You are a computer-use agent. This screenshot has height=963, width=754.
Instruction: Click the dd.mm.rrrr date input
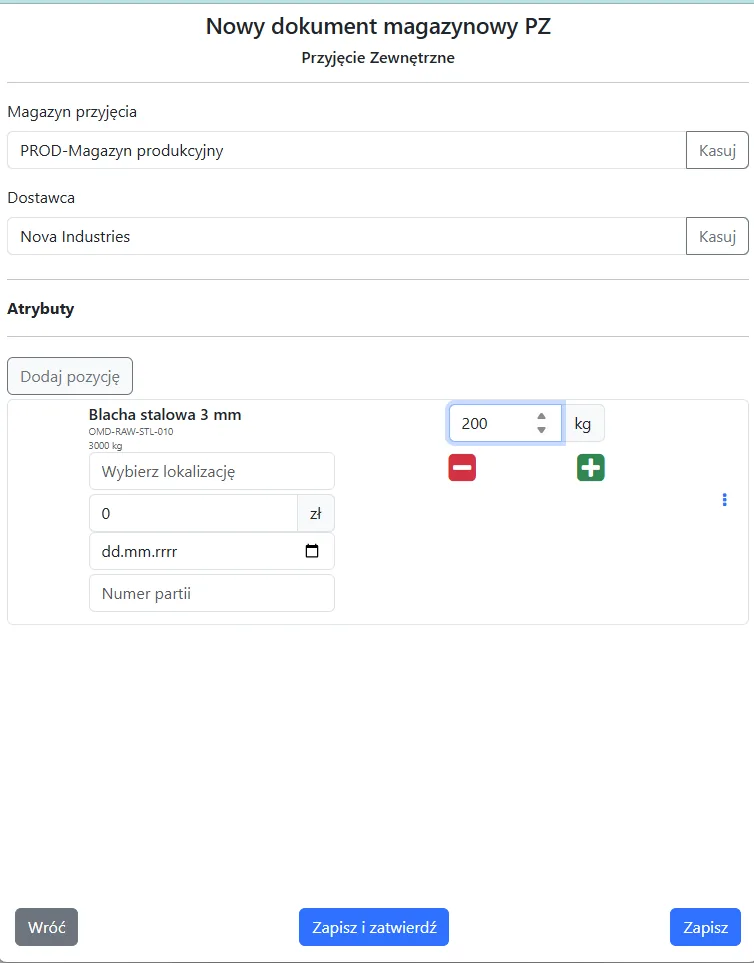coord(212,551)
